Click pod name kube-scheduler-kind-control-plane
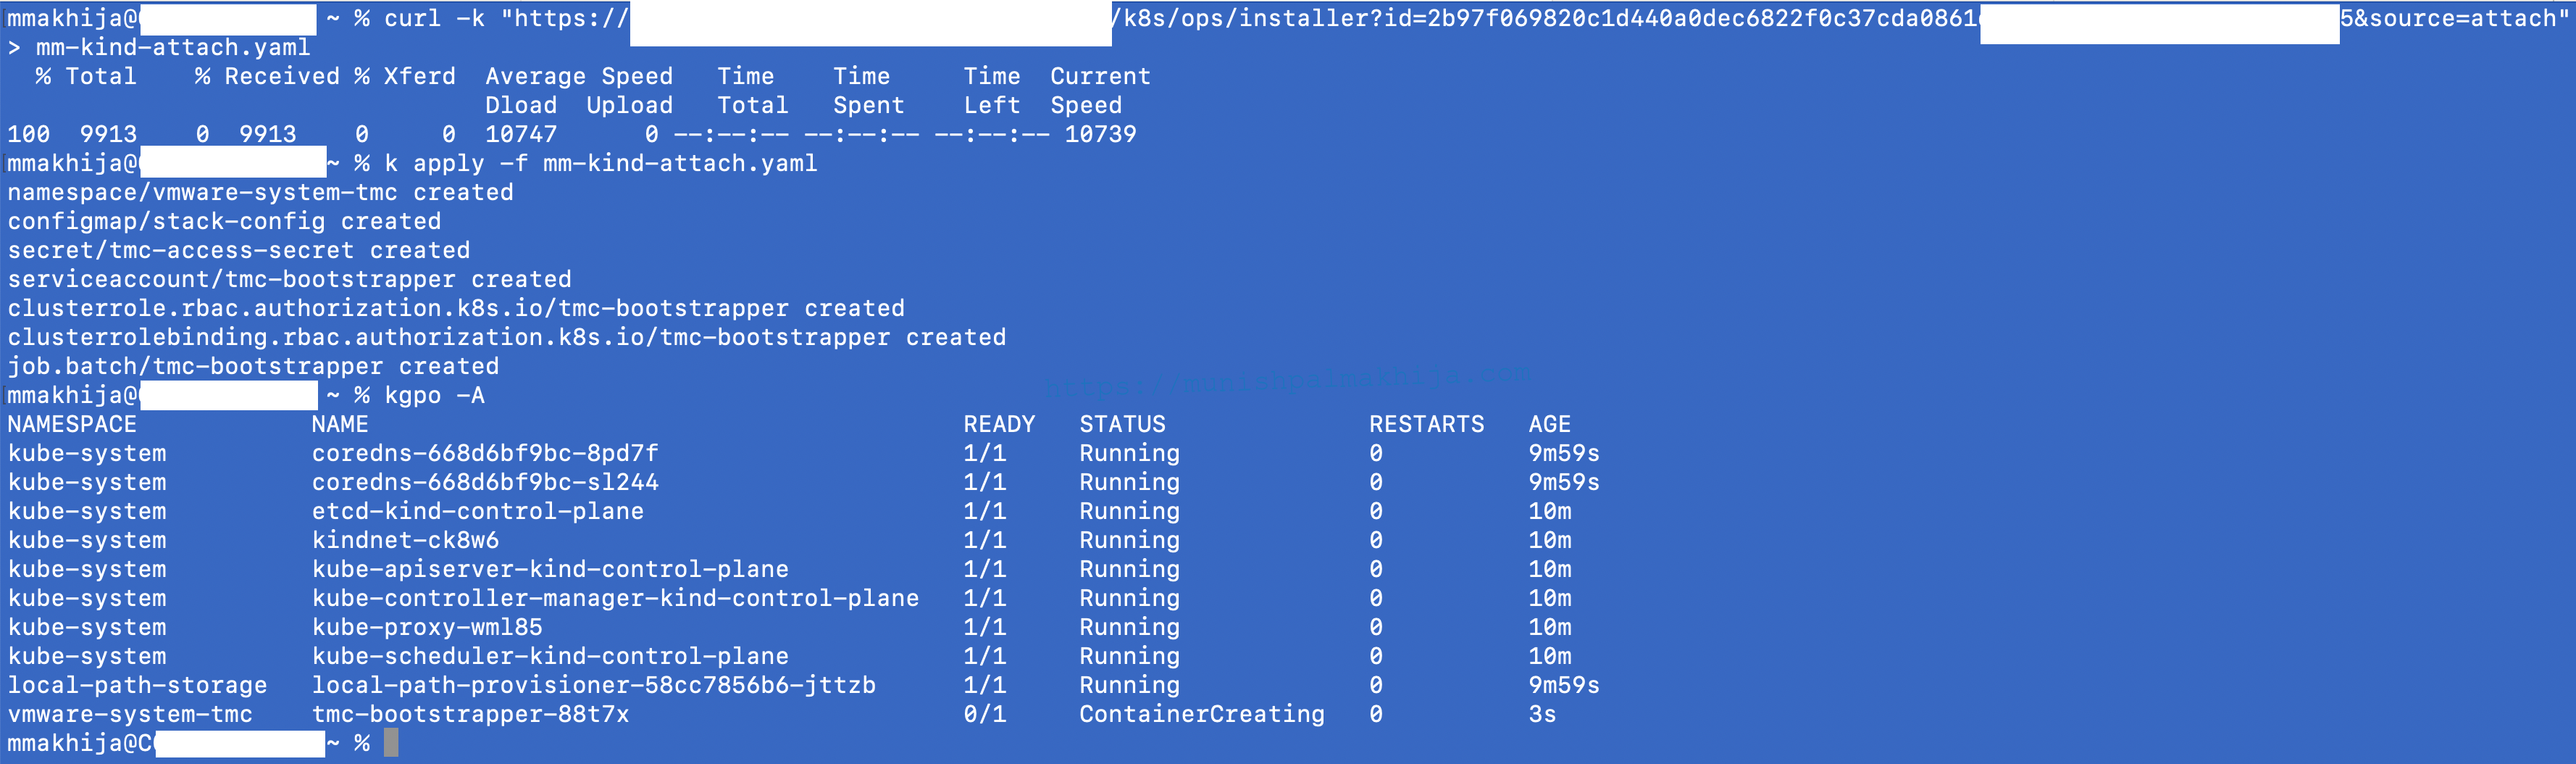 550,657
